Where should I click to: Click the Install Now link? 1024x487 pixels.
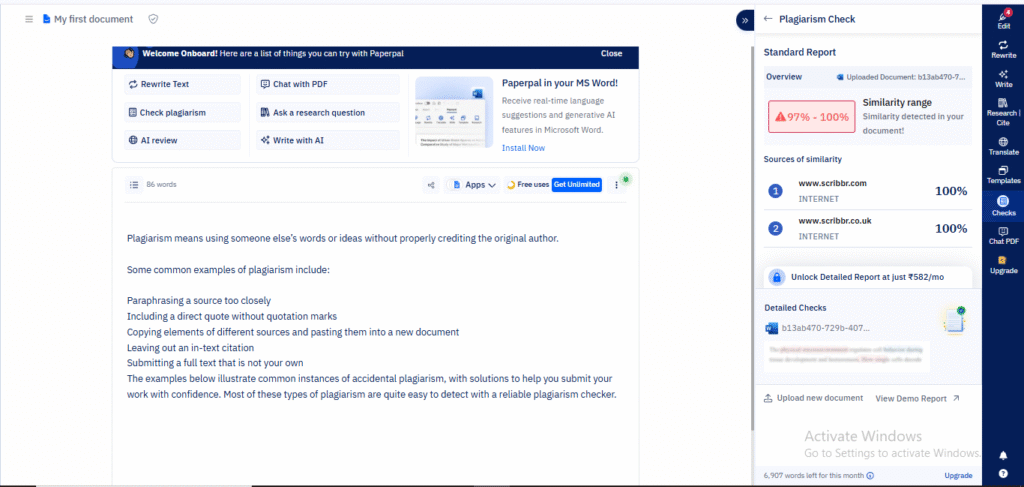523,148
